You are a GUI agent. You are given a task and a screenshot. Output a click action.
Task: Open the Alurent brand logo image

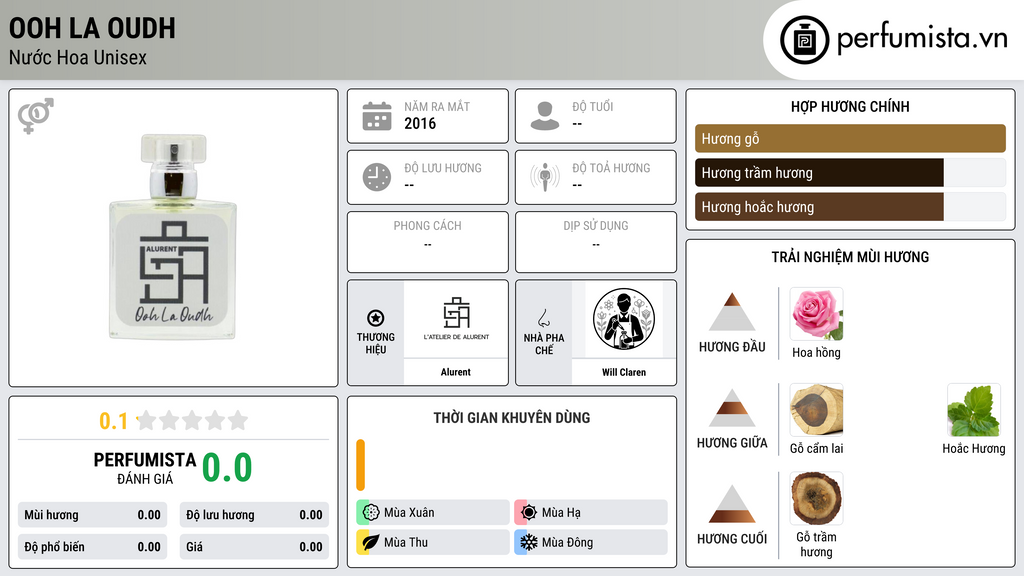click(456, 319)
